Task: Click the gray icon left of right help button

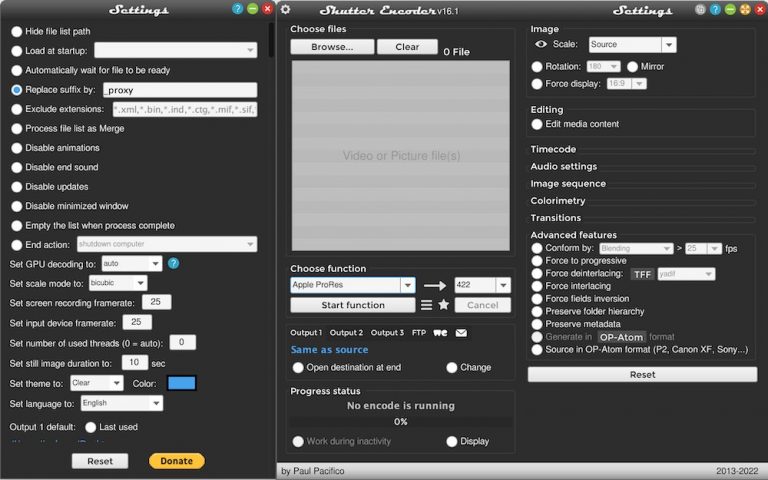Action: coord(701,10)
